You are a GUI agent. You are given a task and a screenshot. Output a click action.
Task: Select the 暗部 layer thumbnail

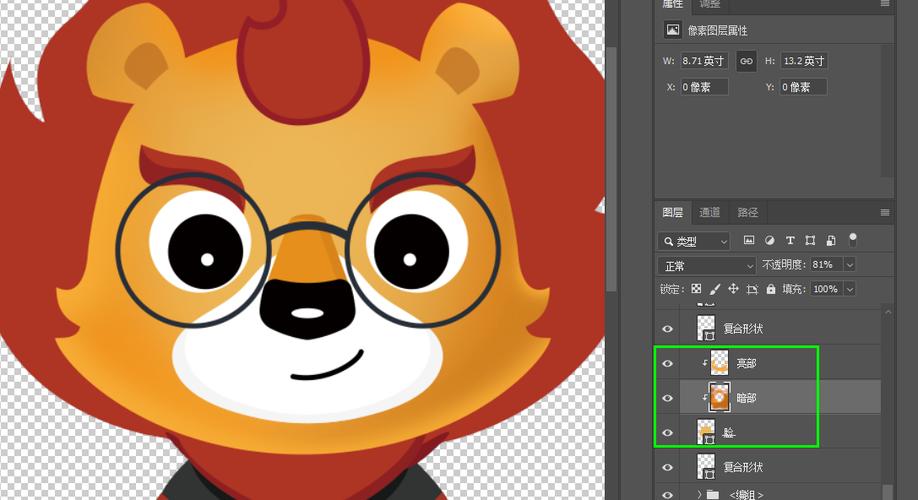(x=720, y=398)
